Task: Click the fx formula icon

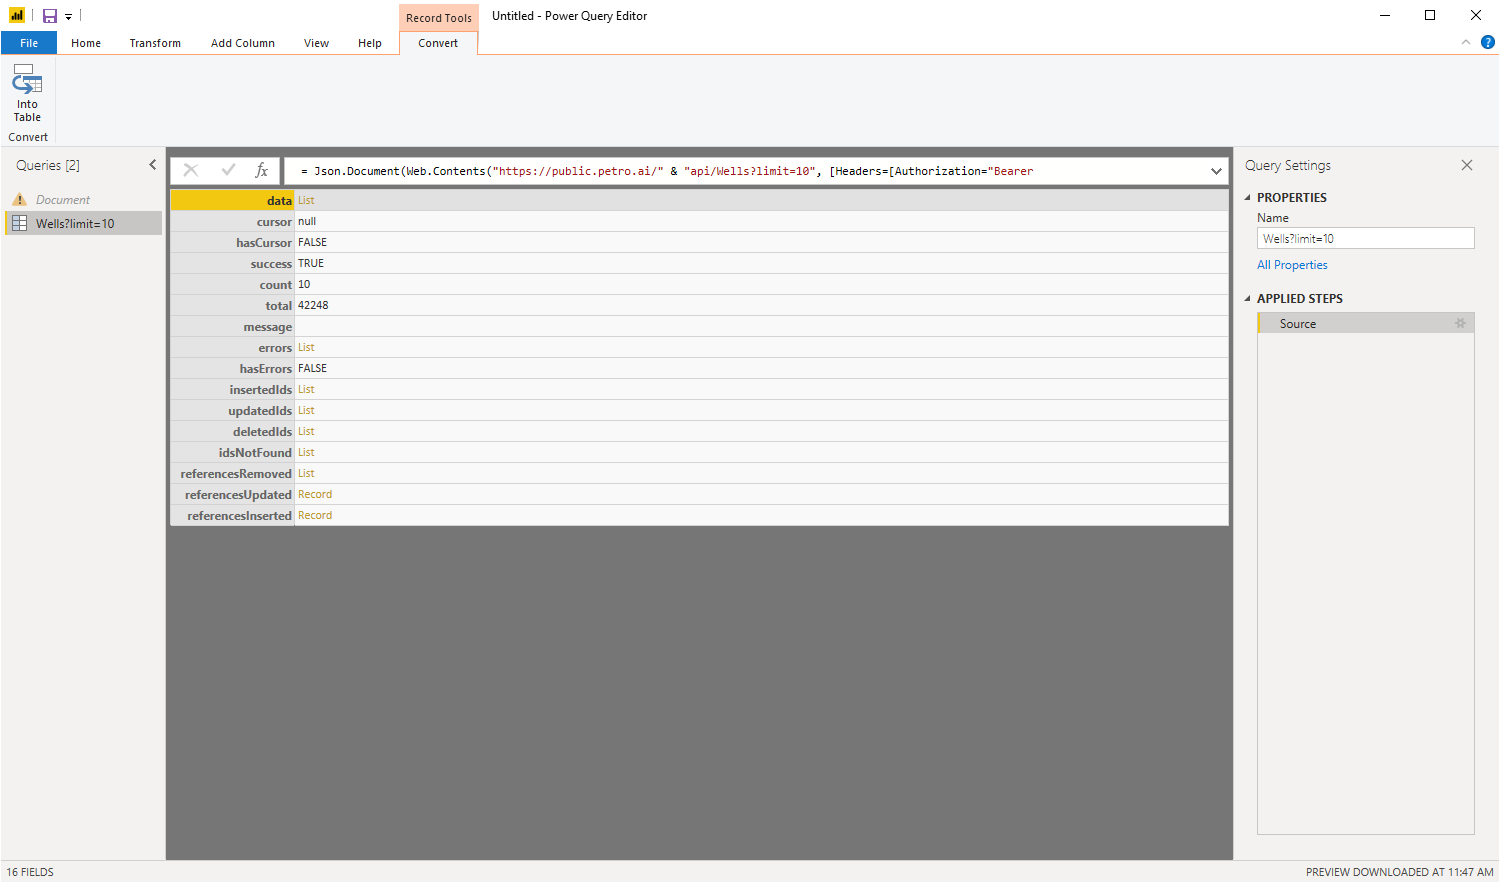Action: click(x=261, y=171)
